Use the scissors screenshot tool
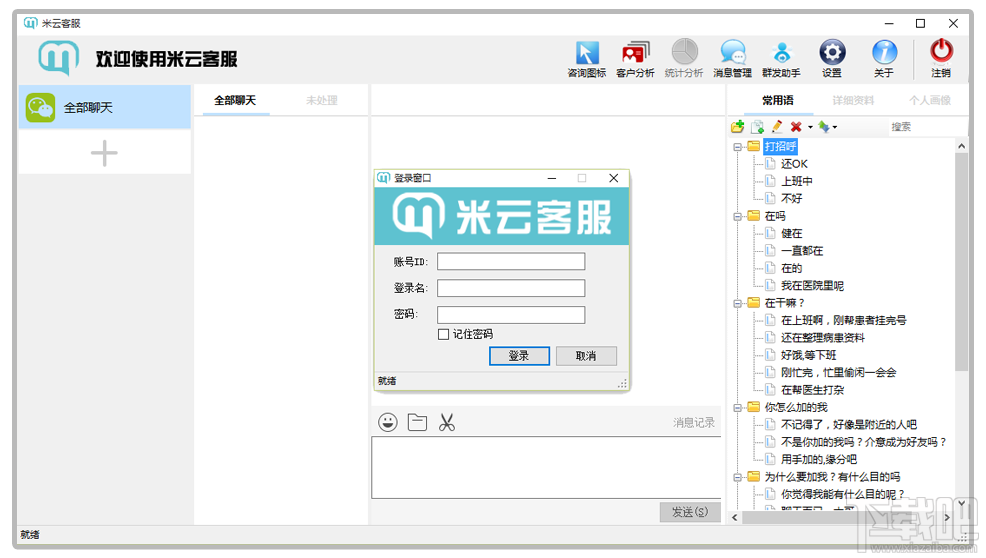The height and width of the screenshot is (558, 986). [446, 422]
